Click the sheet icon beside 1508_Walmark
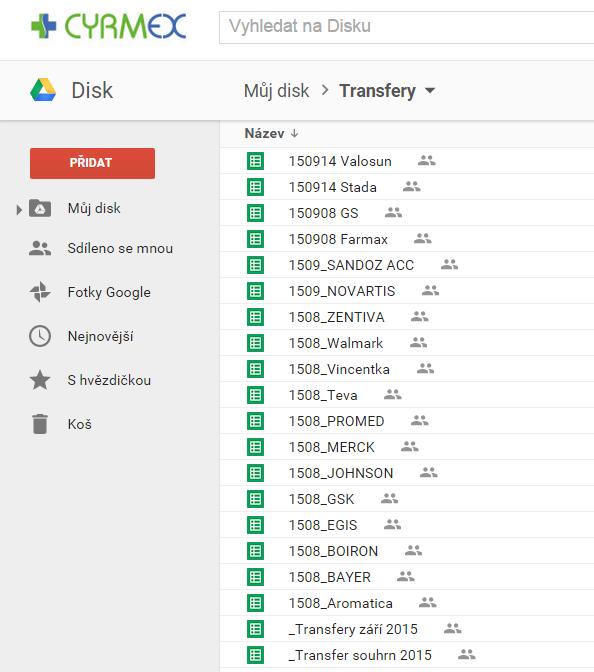Viewport: 594px width, 672px height. tap(255, 343)
